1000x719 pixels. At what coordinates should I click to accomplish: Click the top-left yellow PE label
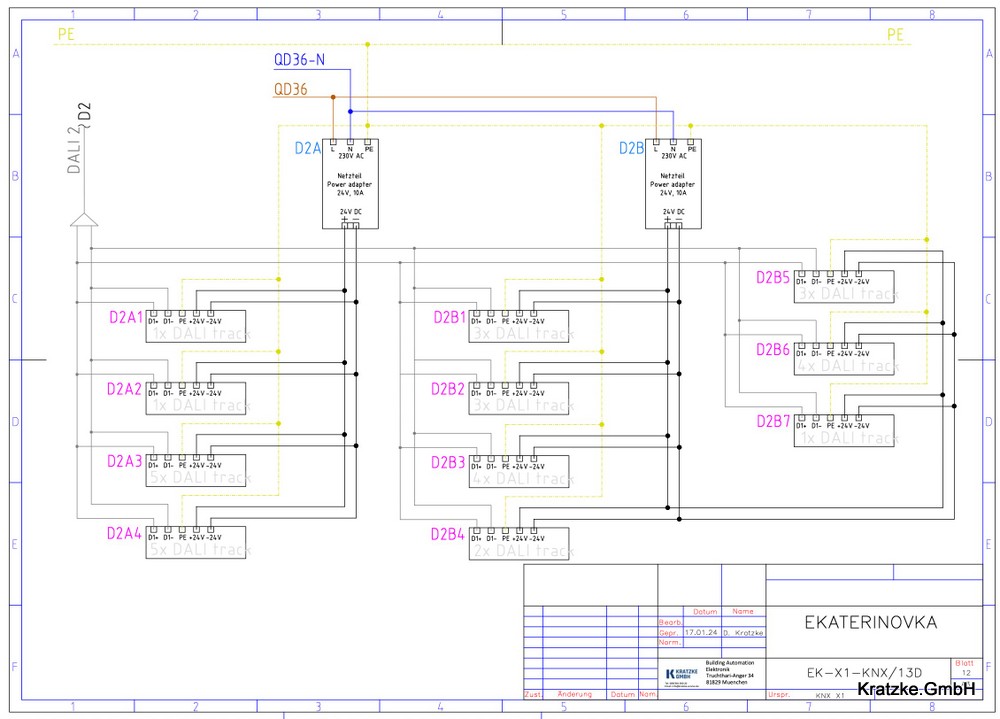coord(66,35)
